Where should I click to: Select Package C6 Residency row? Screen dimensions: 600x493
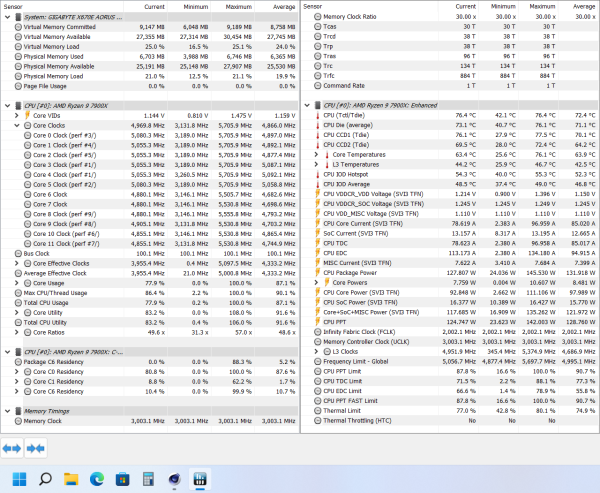pyautogui.click(x=150, y=362)
